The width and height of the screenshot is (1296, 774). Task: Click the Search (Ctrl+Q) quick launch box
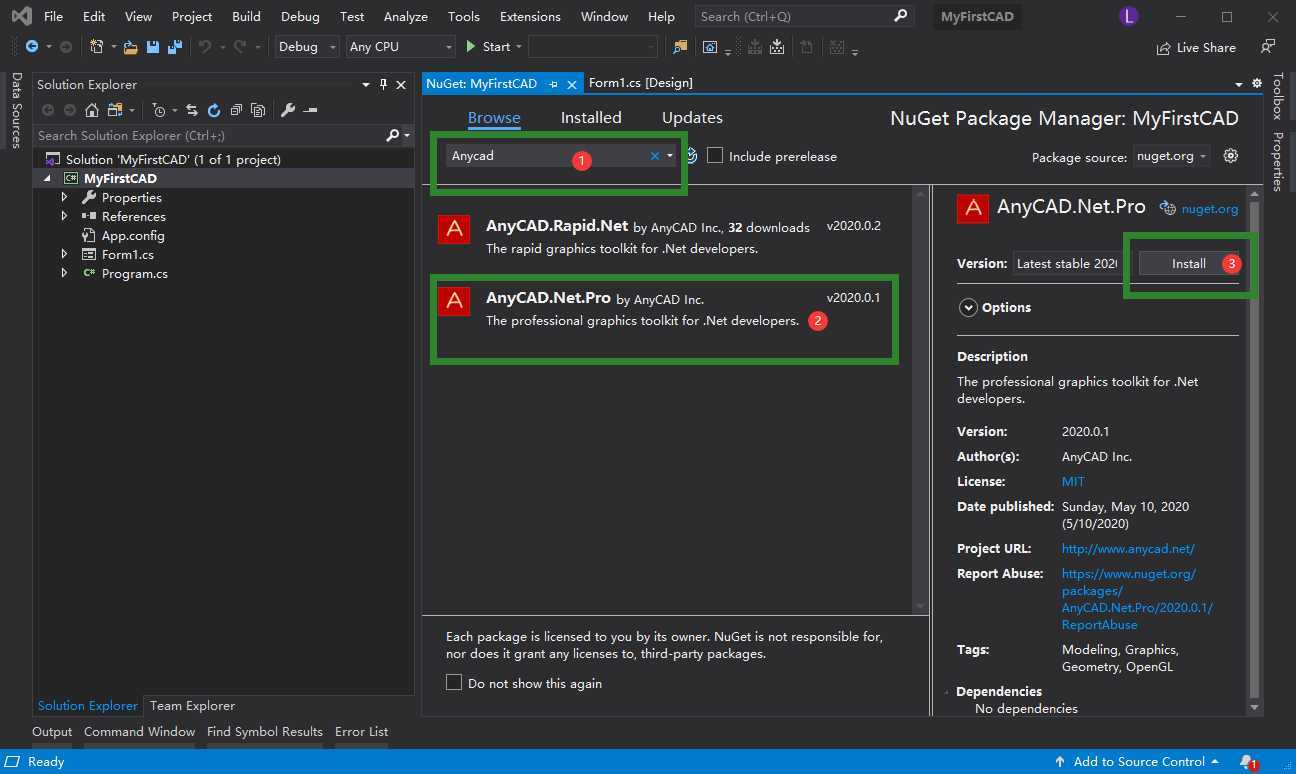point(805,16)
